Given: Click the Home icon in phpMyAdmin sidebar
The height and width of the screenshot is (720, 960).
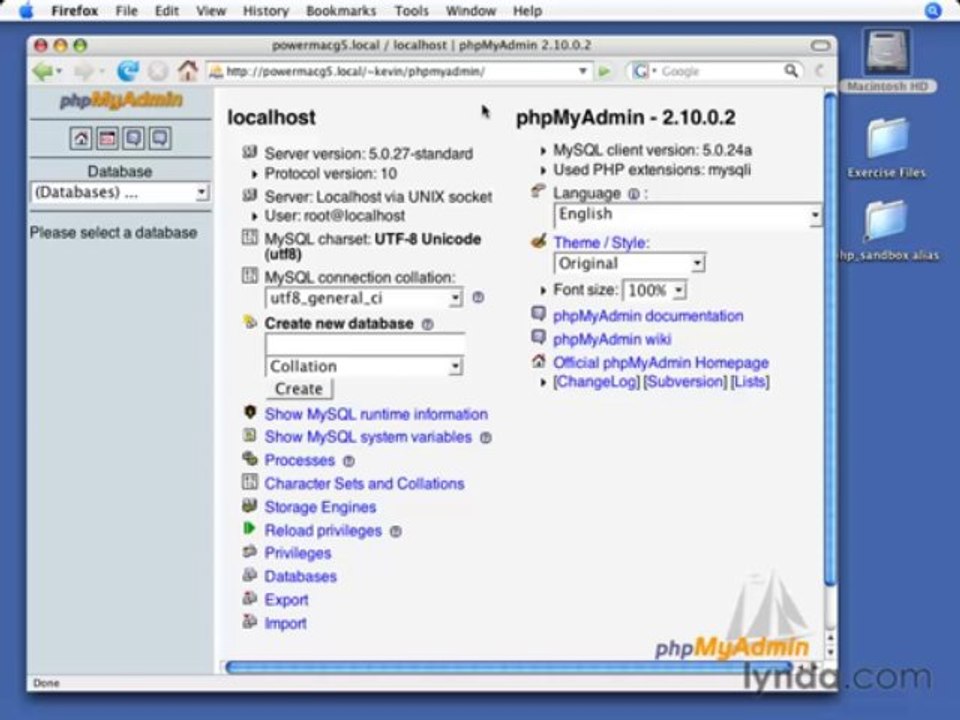Looking at the screenshot, I should coord(81,138).
